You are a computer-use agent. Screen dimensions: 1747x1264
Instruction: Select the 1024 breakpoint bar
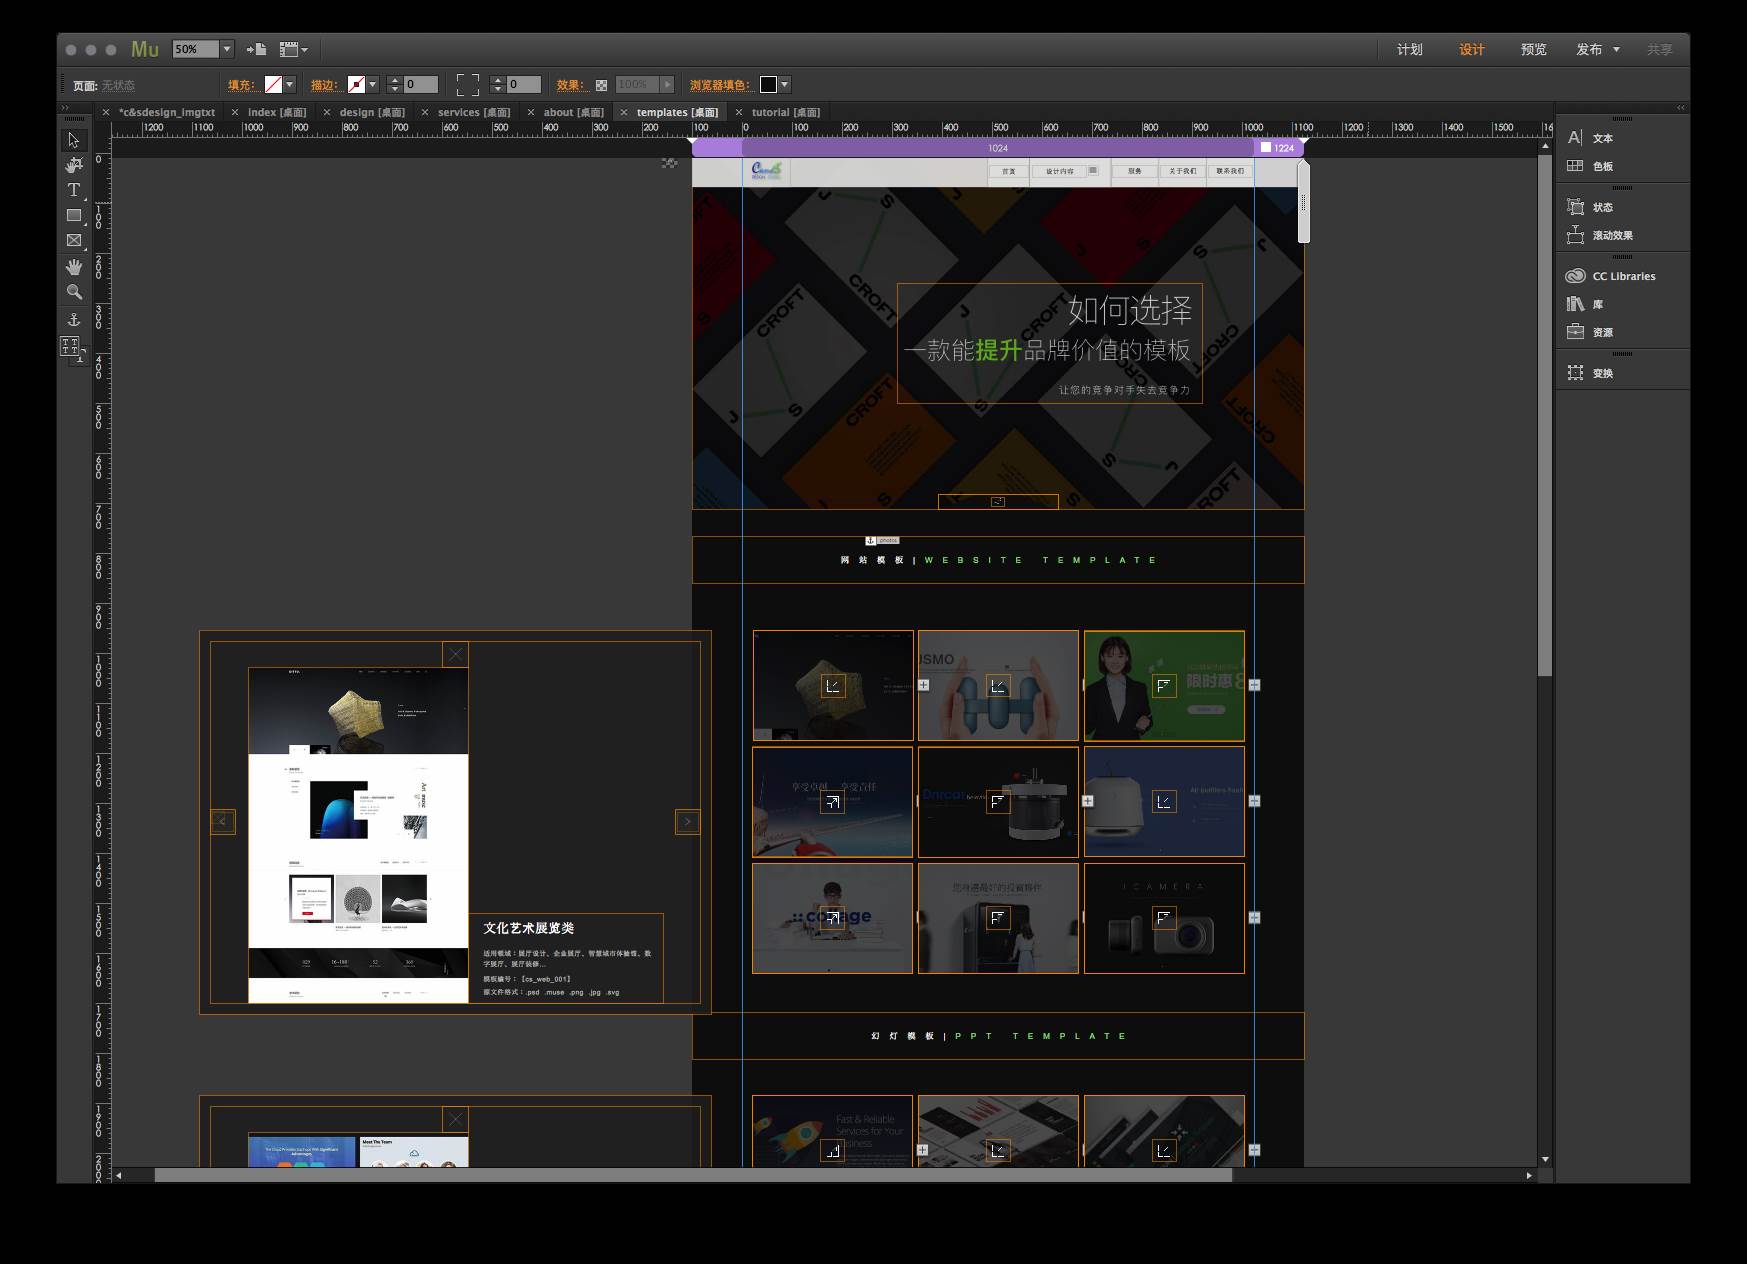tap(998, 148)
